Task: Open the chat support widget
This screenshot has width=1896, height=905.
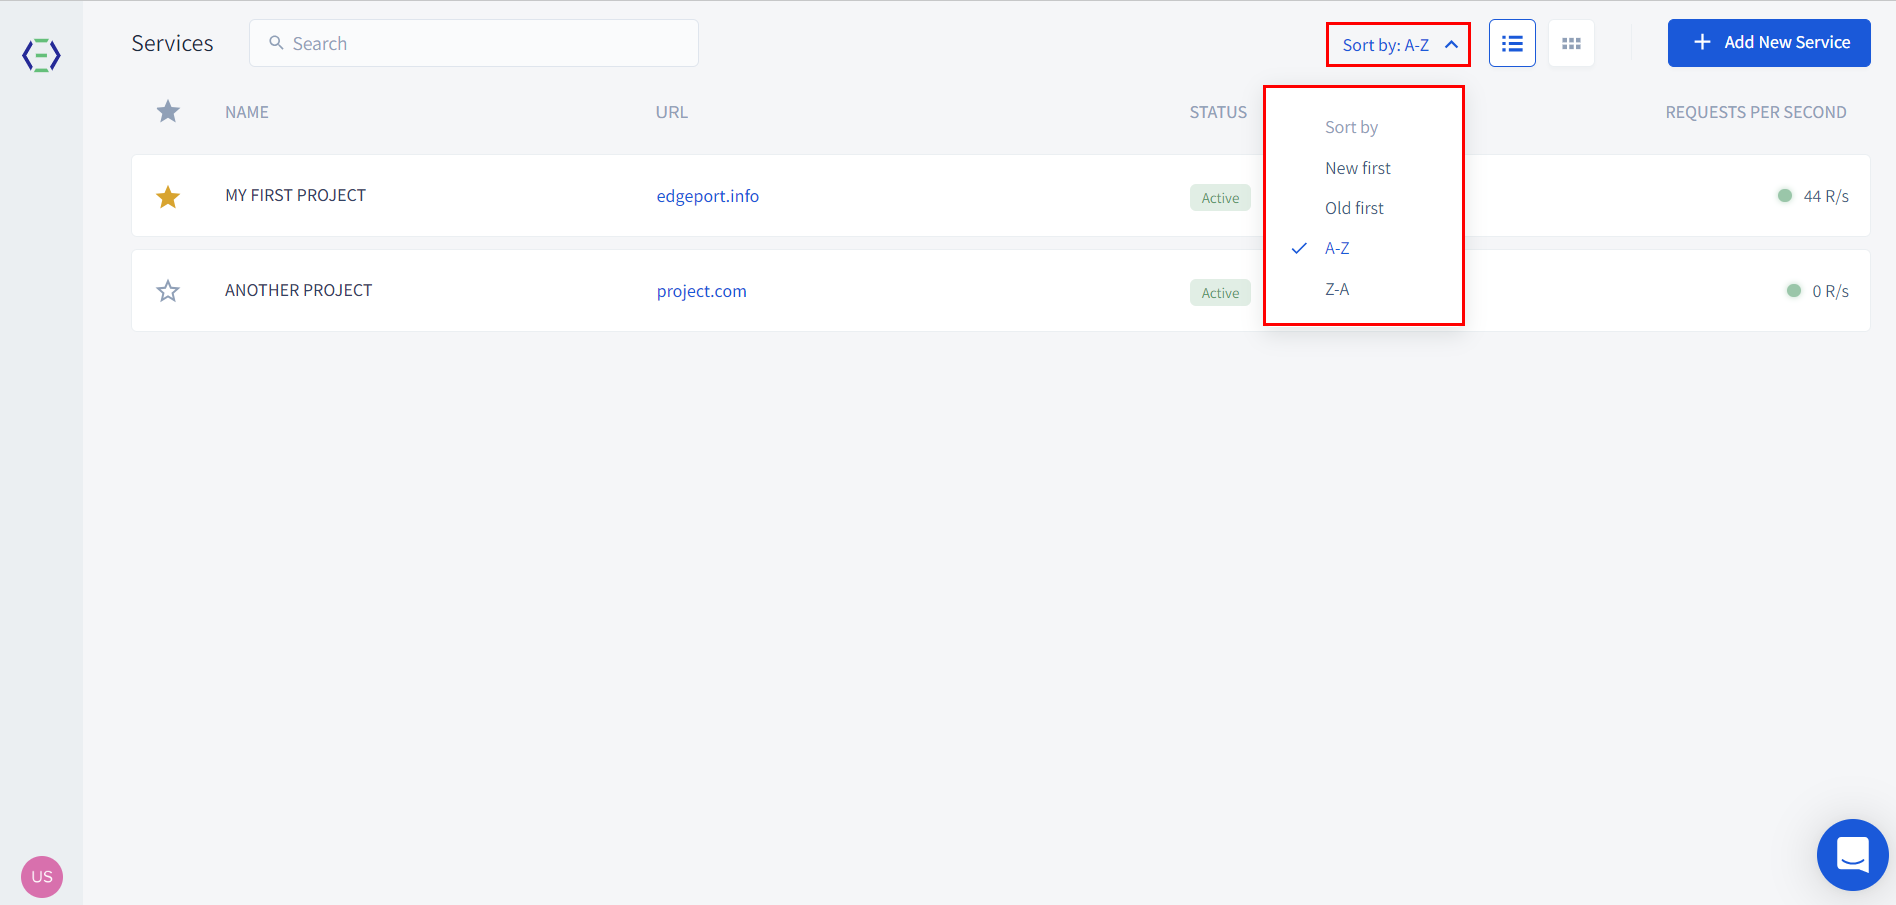Action: (x=1851, y=854)
